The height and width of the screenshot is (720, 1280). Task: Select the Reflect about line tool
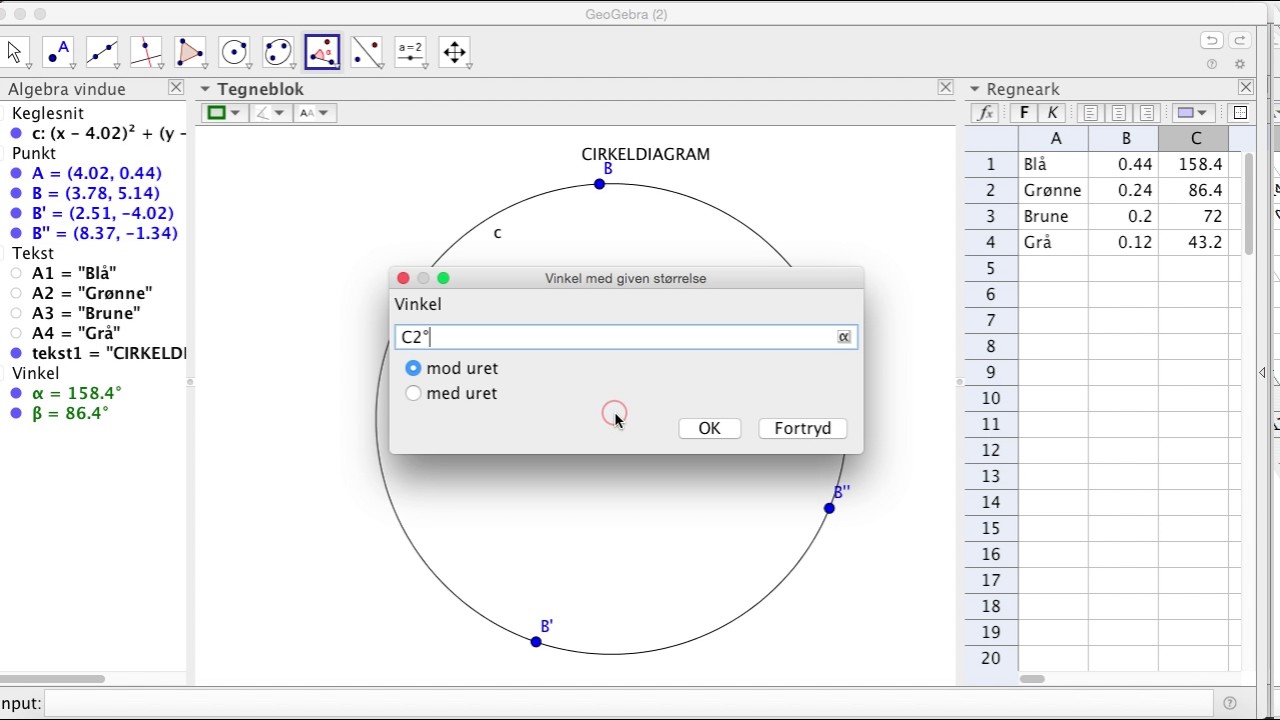(x=366, y=52)
